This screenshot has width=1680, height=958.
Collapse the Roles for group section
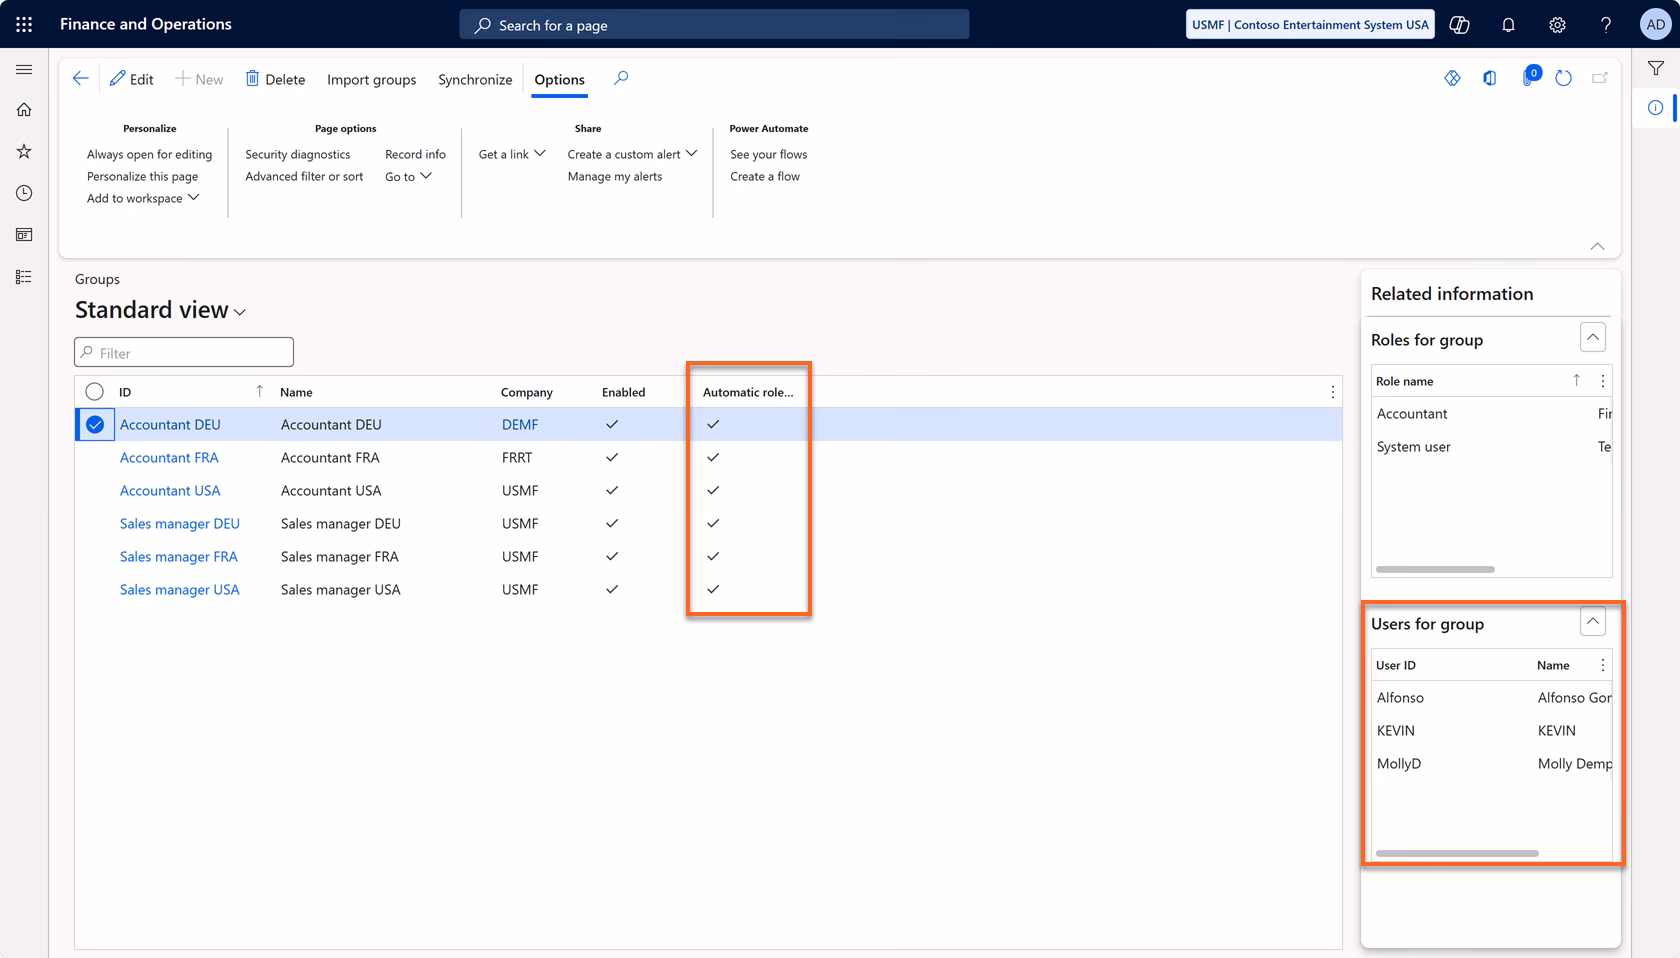pos(1593,337)
